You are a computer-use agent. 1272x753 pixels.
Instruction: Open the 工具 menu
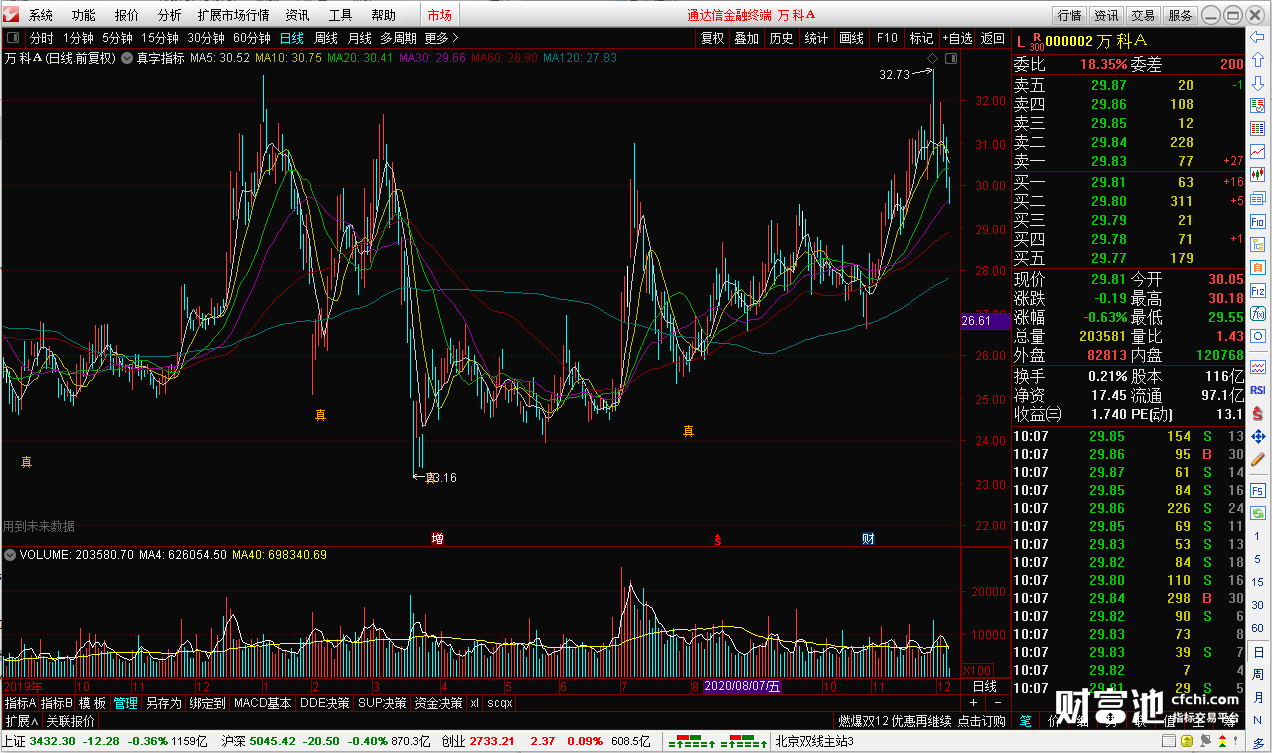[x=341, y=15]
